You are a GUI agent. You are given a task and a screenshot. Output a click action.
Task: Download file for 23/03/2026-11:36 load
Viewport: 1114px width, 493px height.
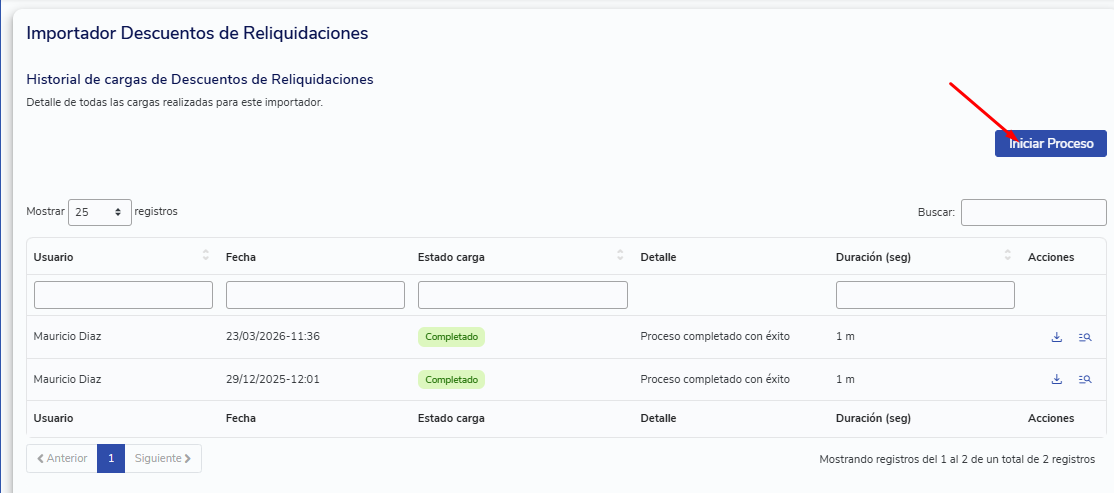point(1056,337)
